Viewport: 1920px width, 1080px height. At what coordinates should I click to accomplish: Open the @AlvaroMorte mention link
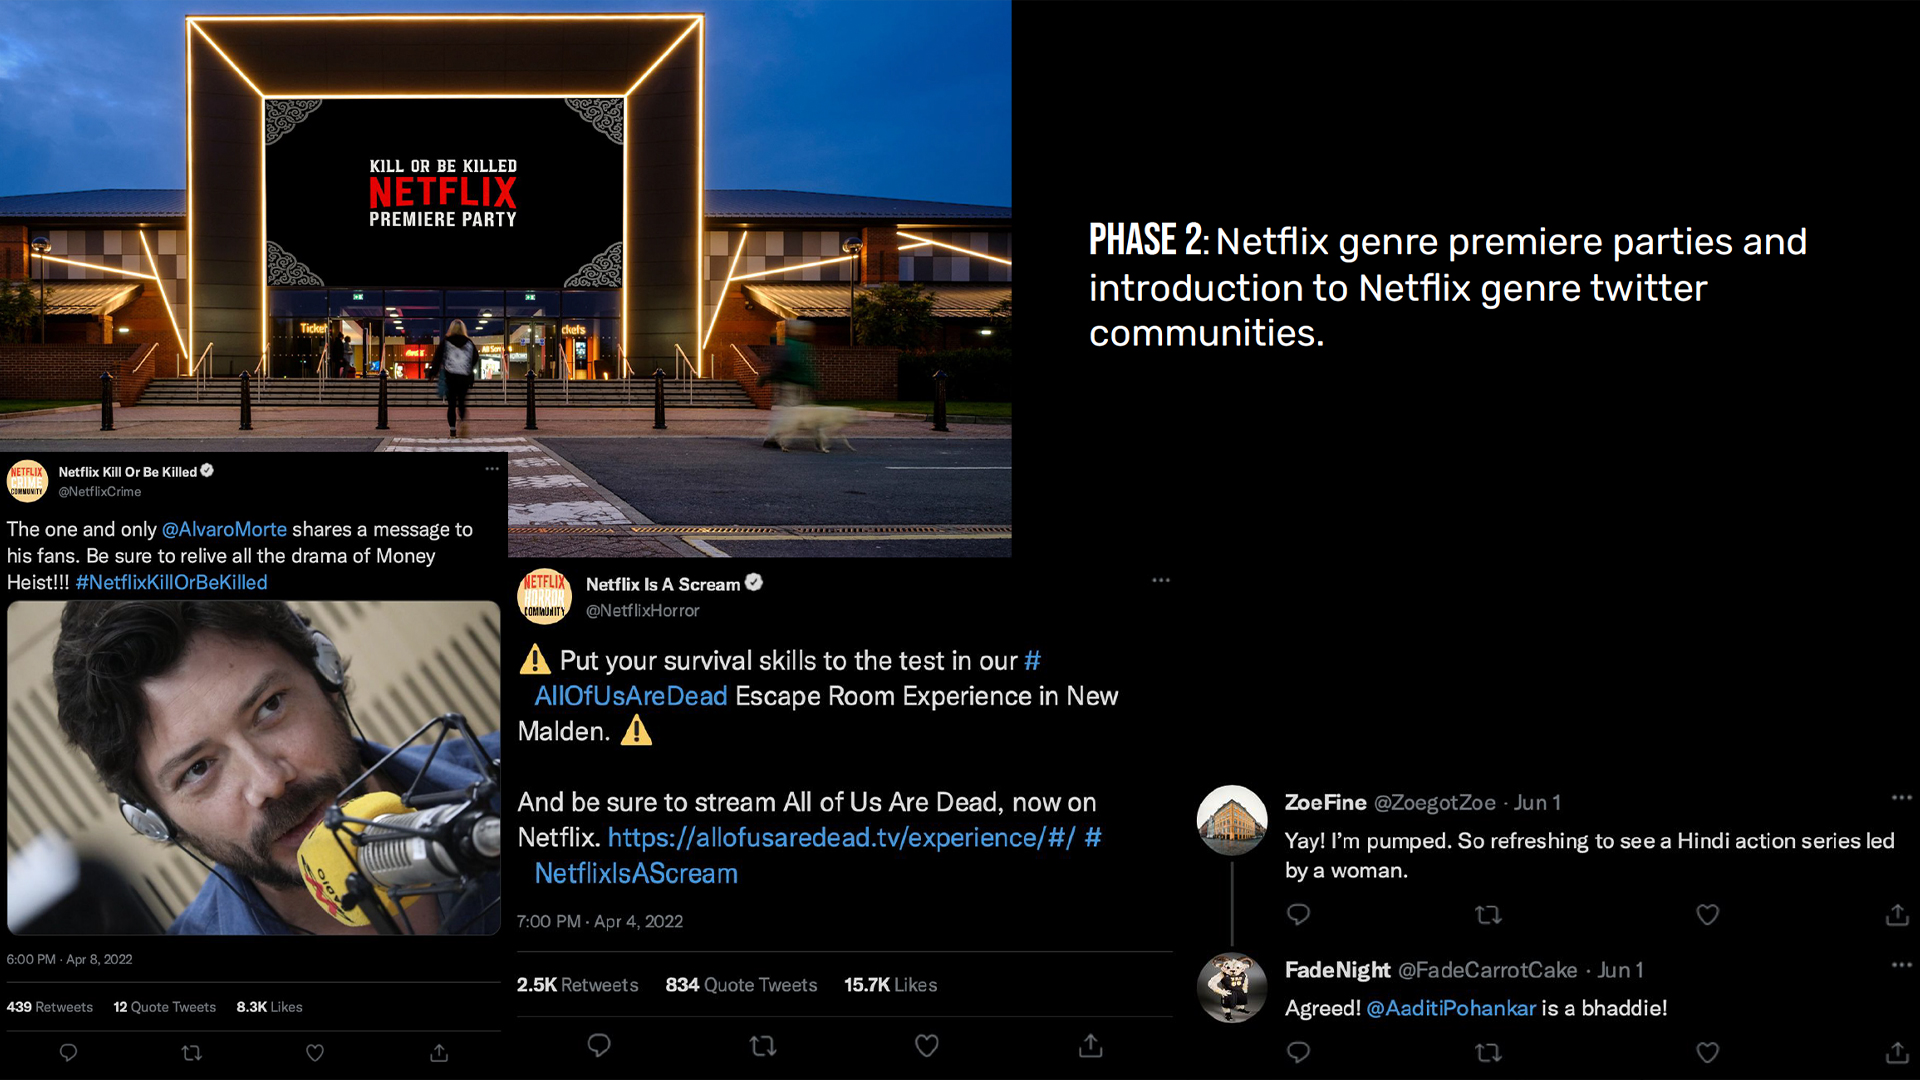[224, 529]
